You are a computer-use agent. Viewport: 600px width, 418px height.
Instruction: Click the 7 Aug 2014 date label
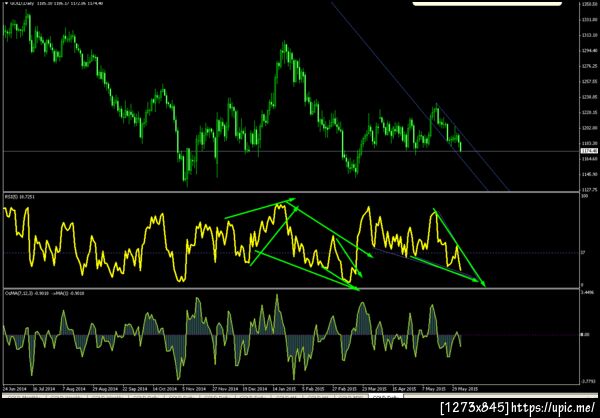pyautogui.click(x=74, y=389)
